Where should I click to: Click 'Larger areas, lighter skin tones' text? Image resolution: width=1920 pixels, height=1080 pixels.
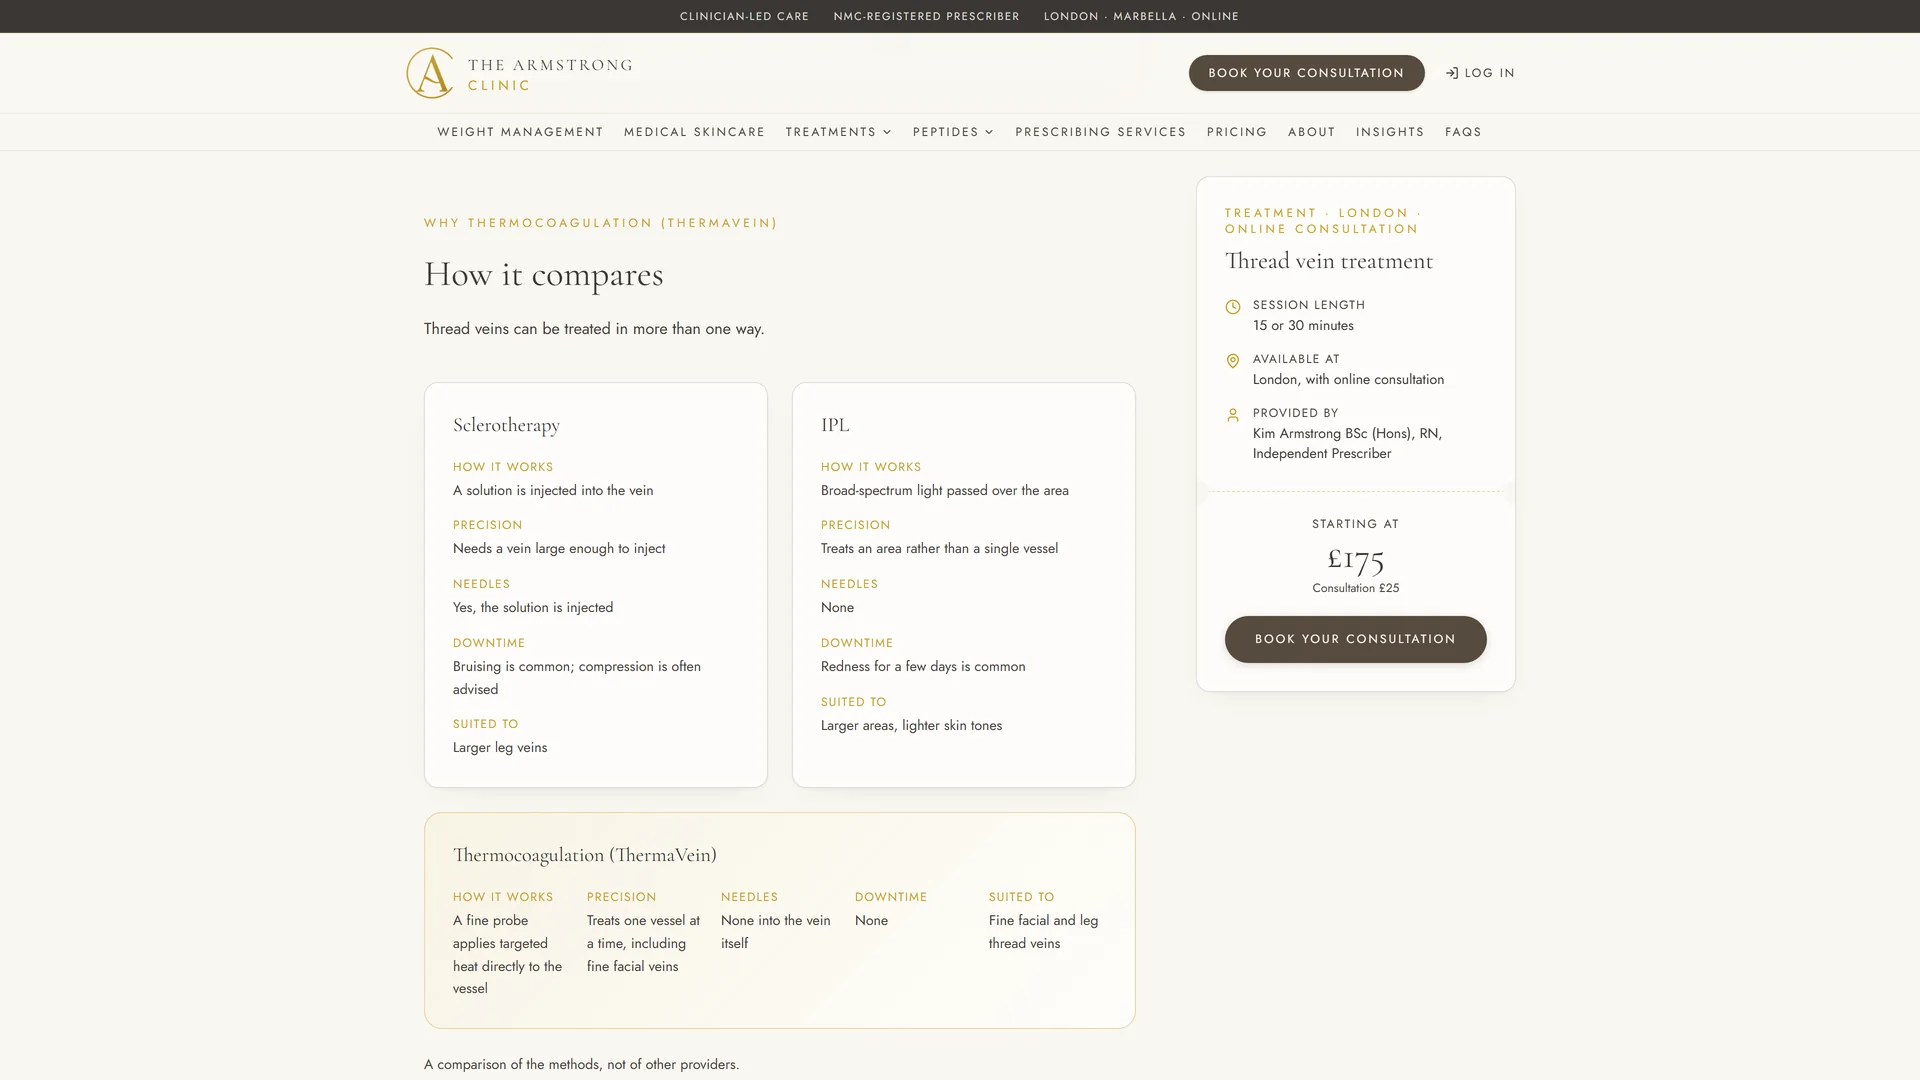911,726
